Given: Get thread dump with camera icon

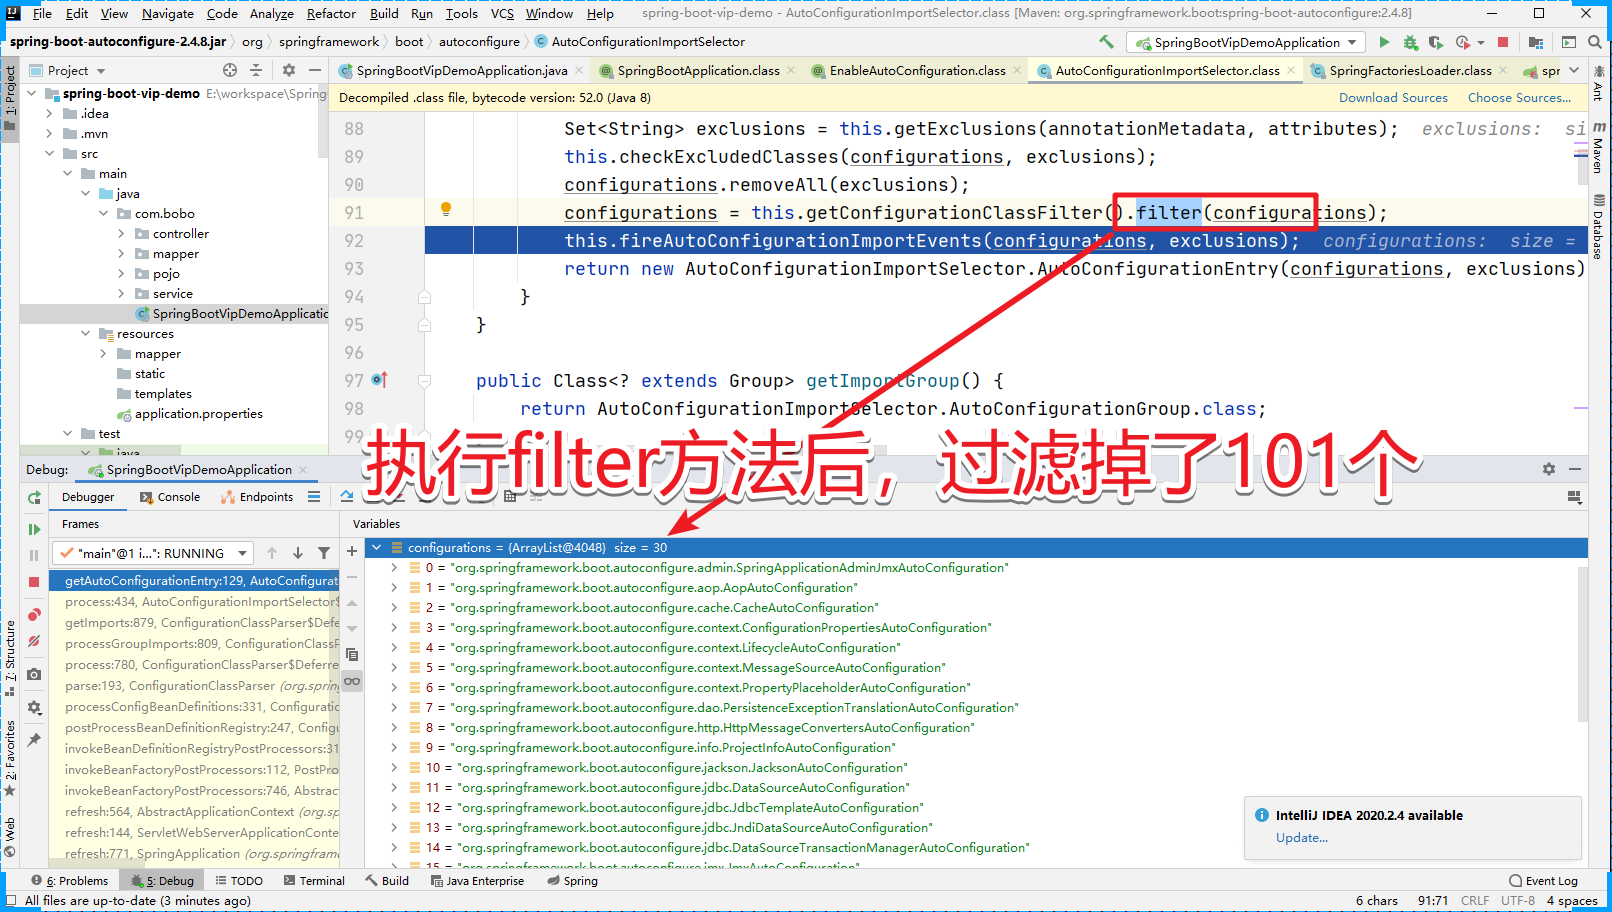Looking at the screenshot, I should tap(34, 674).
